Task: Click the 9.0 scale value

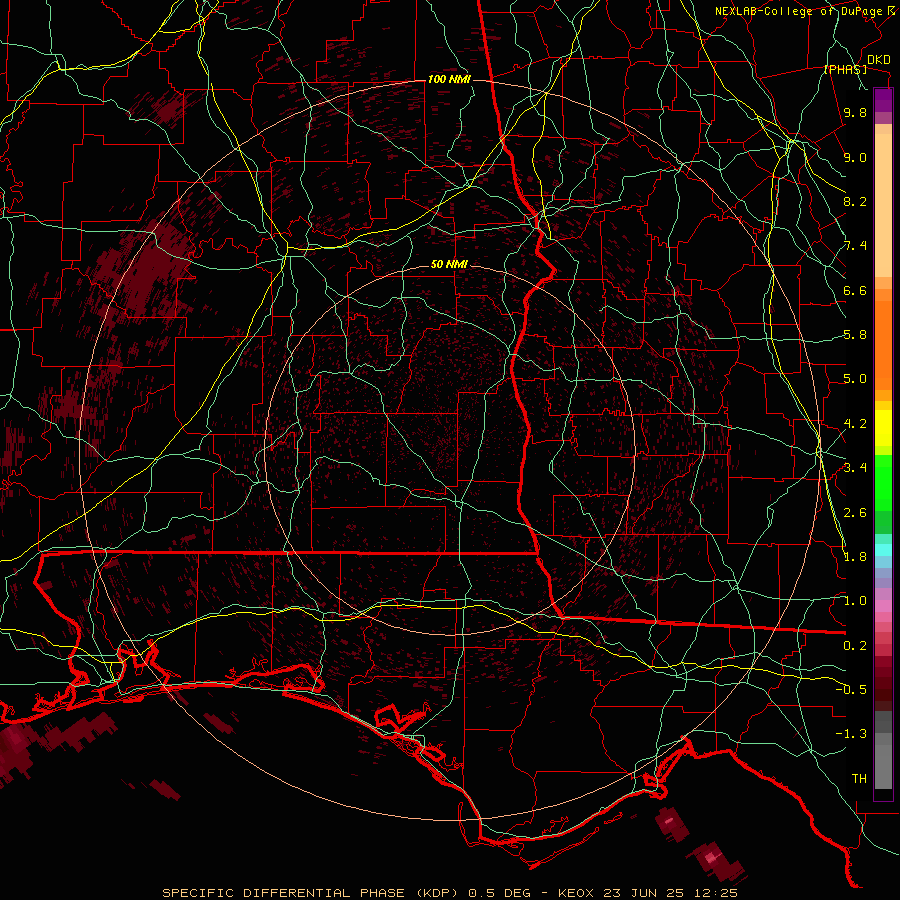Action: tap(855, 157)
